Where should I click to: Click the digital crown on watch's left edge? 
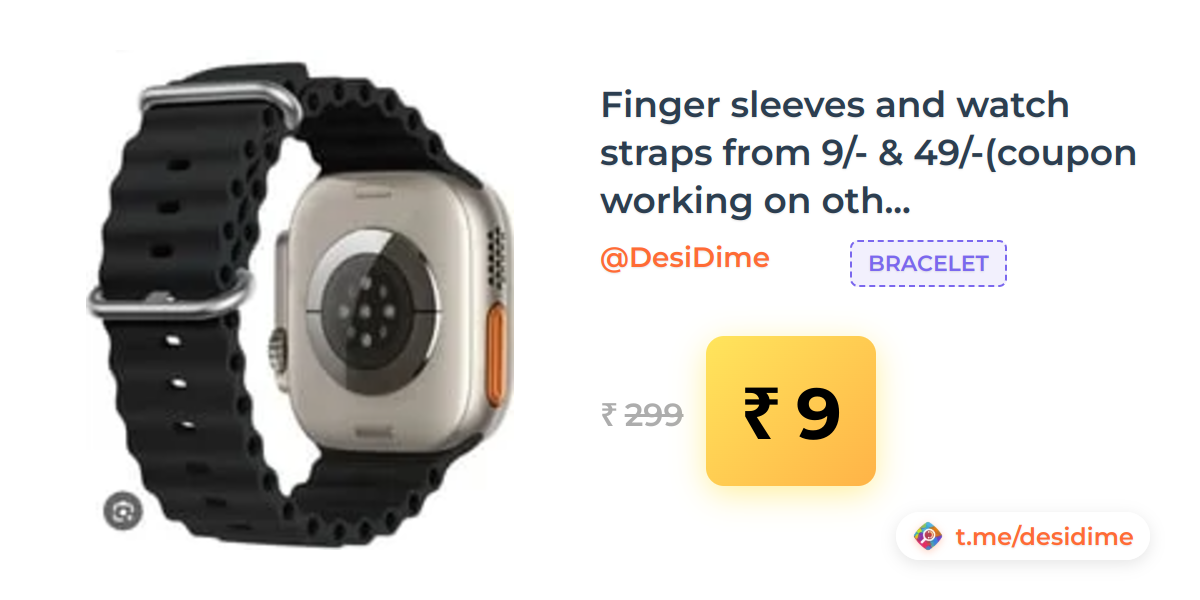pos(278,350)
